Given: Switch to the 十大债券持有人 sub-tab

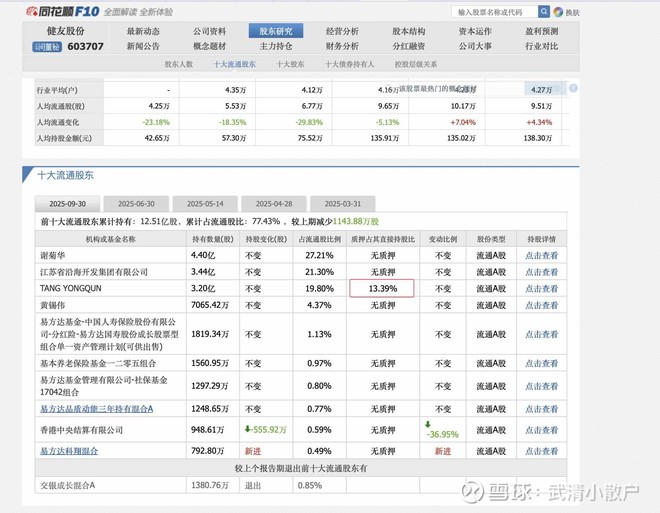Looking at the screenshot, I should click(x=349, y=64).
